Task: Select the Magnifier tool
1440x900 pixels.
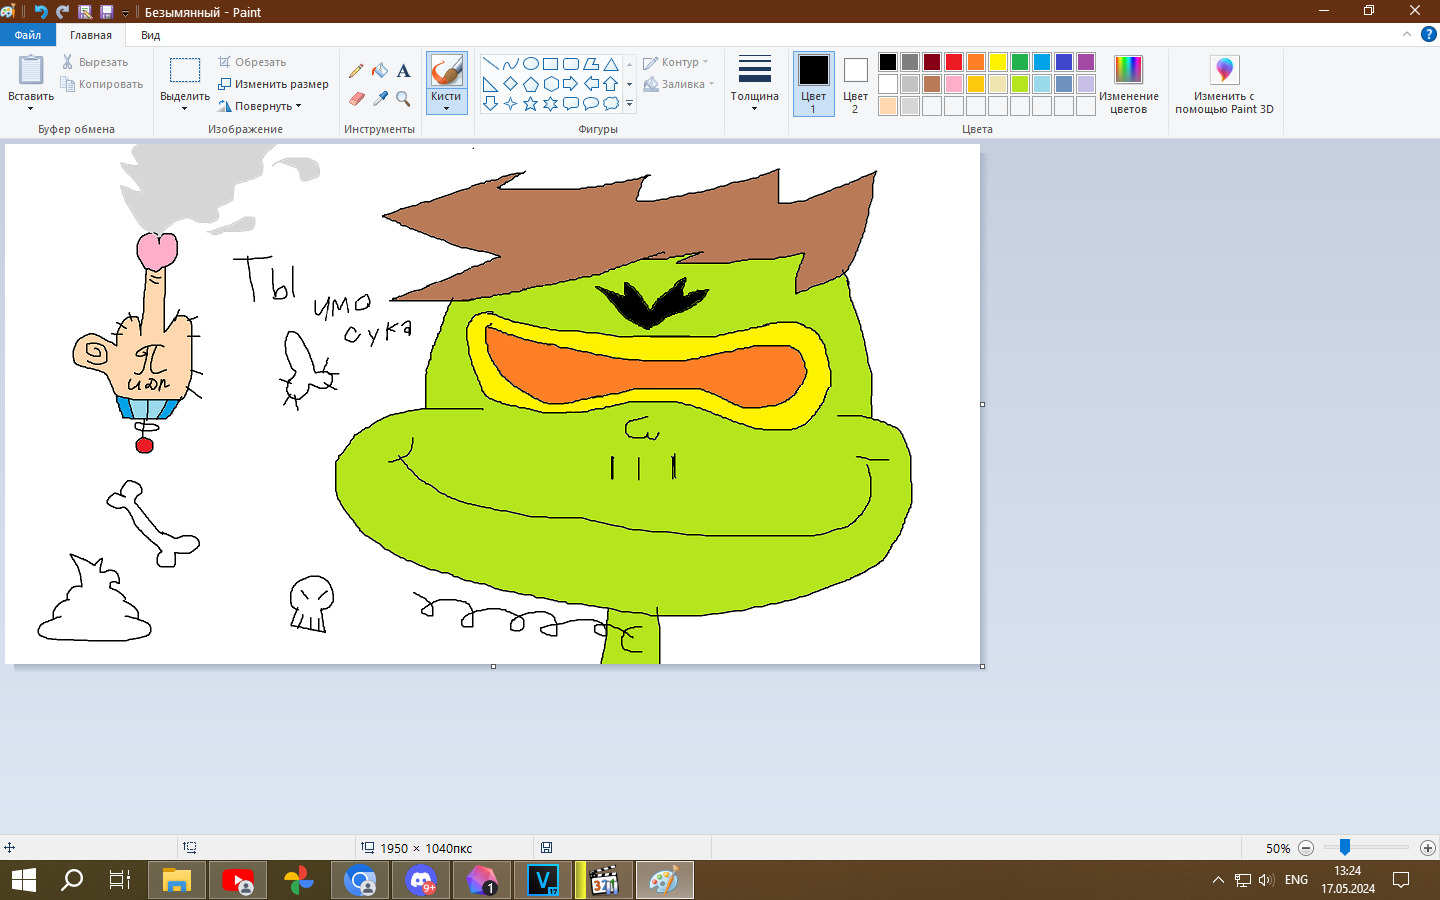Action: [403, 98]
